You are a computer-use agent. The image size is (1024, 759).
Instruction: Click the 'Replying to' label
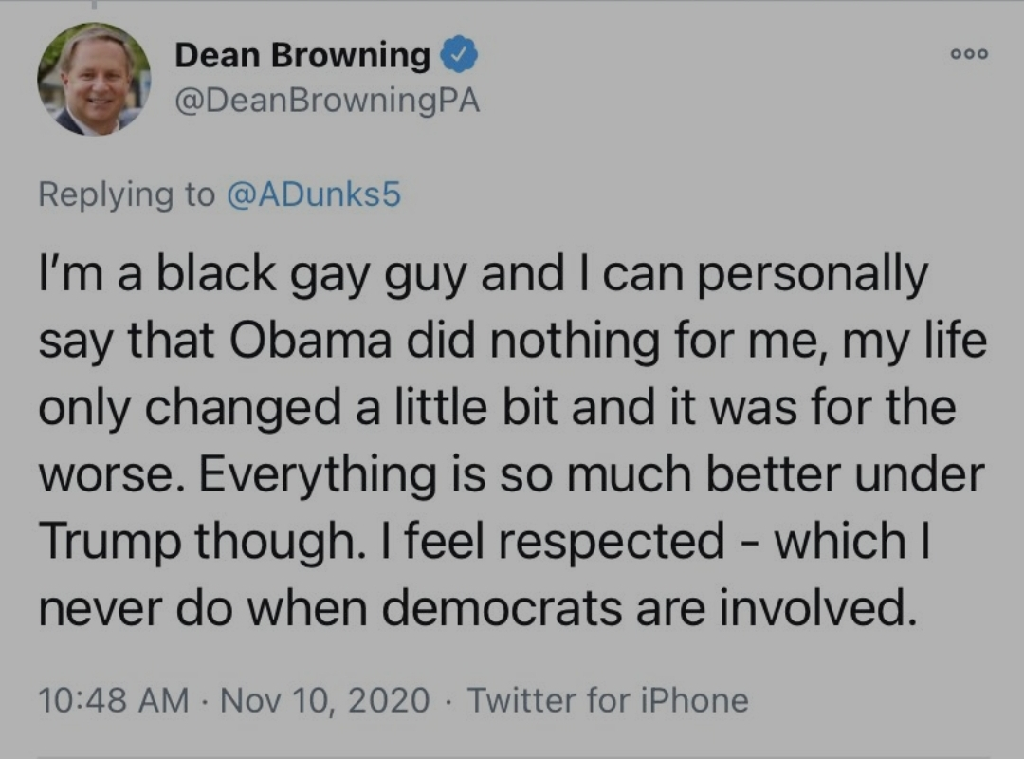[x=126, y=195]
